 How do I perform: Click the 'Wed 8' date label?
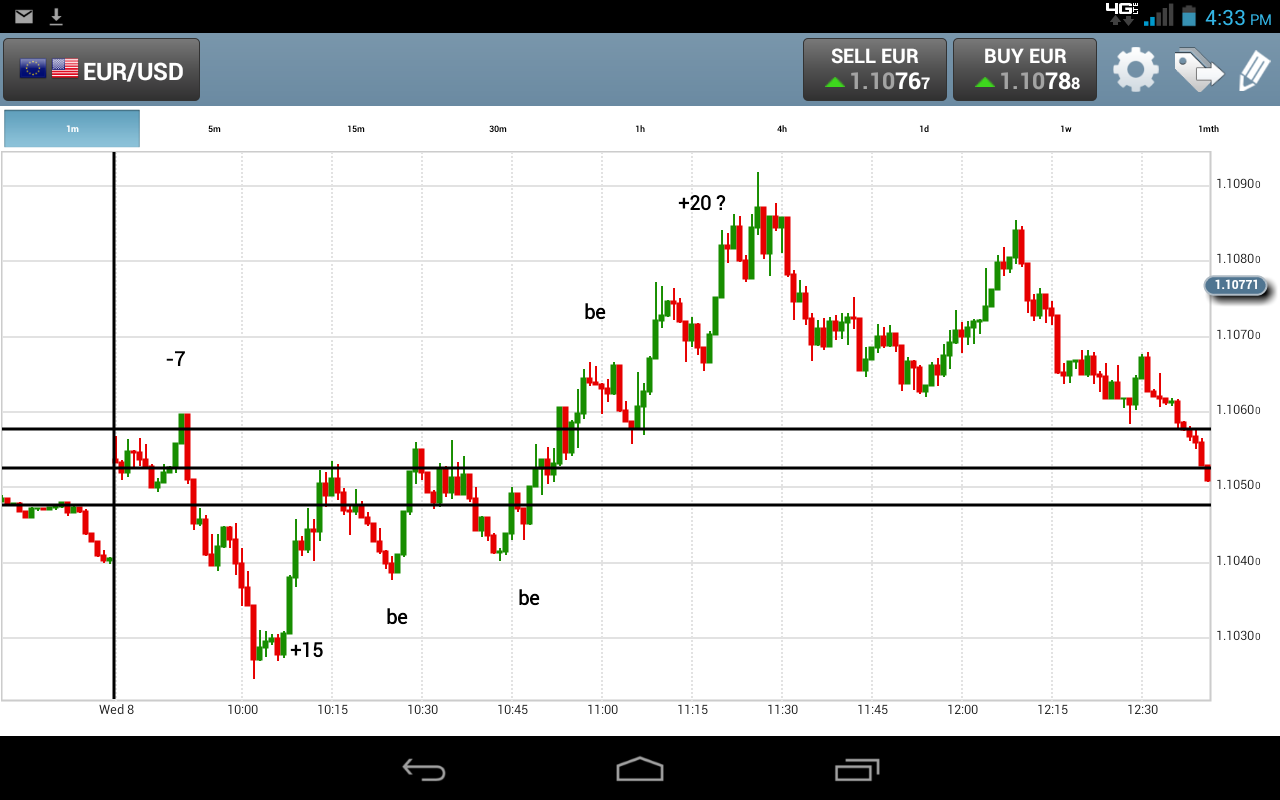pos(116,710)
